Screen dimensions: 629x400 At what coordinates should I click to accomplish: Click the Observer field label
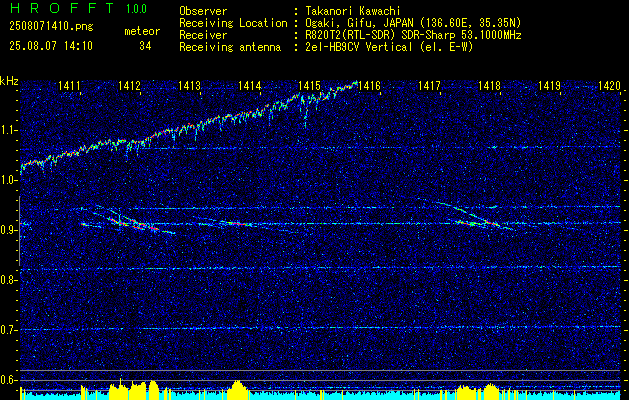click(203, 11)
